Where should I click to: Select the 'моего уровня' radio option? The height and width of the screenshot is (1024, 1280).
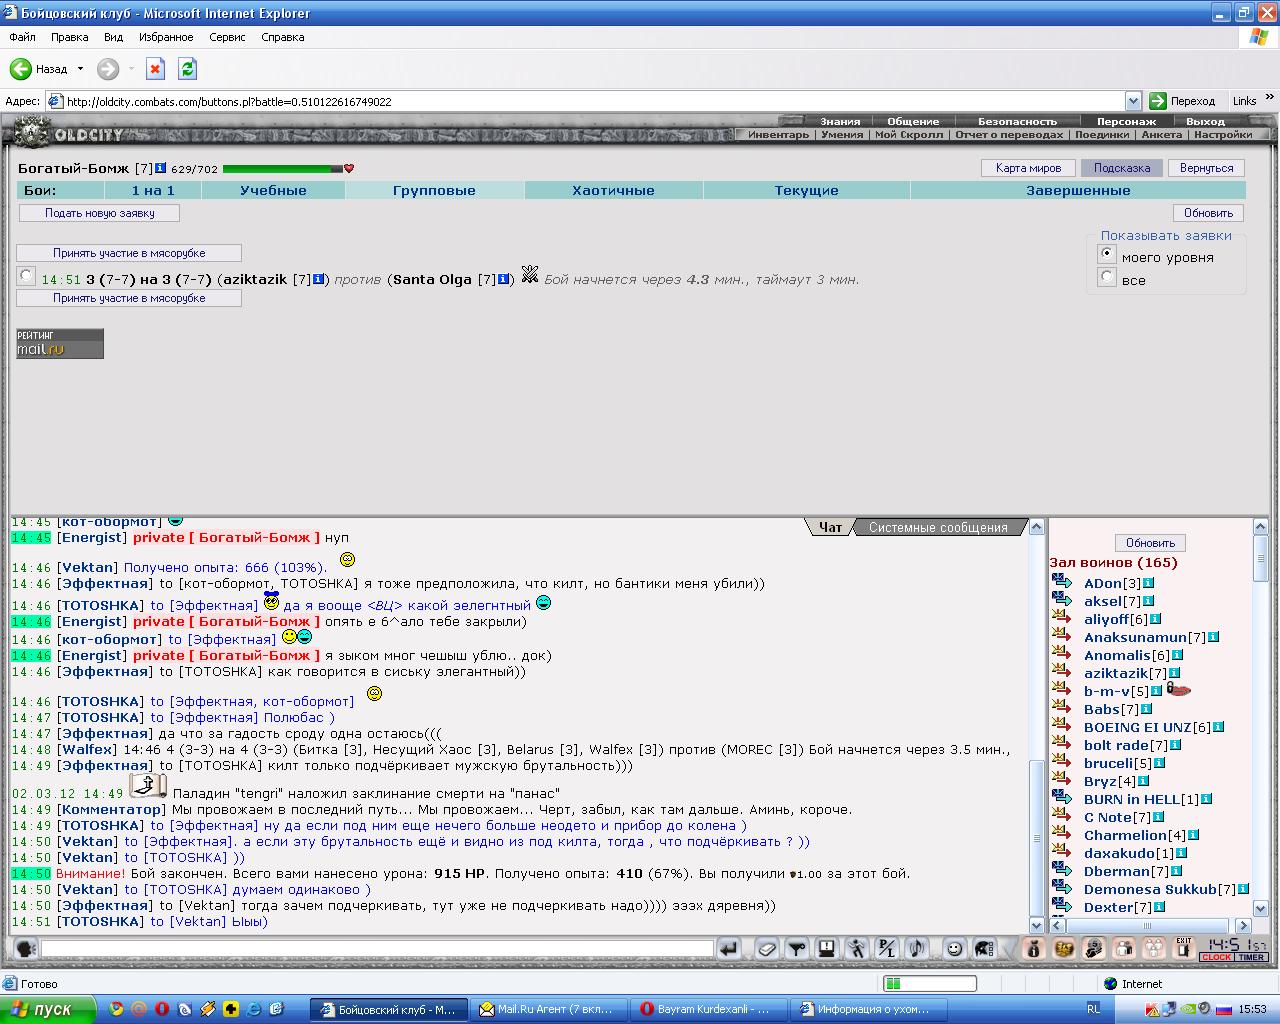point(1106,255)
